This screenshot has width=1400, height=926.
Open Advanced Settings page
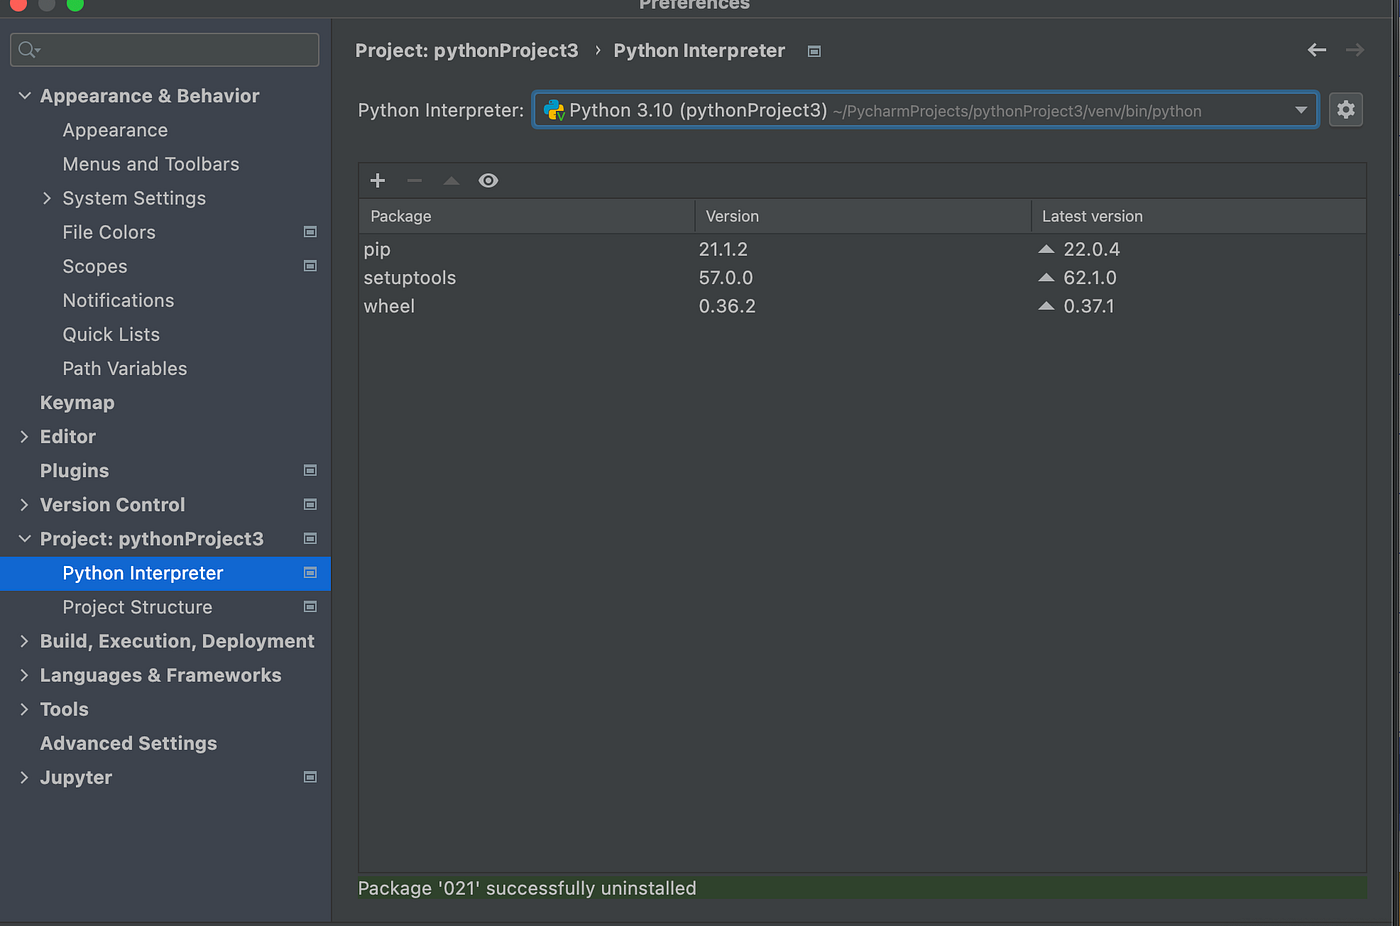[128, 743]
